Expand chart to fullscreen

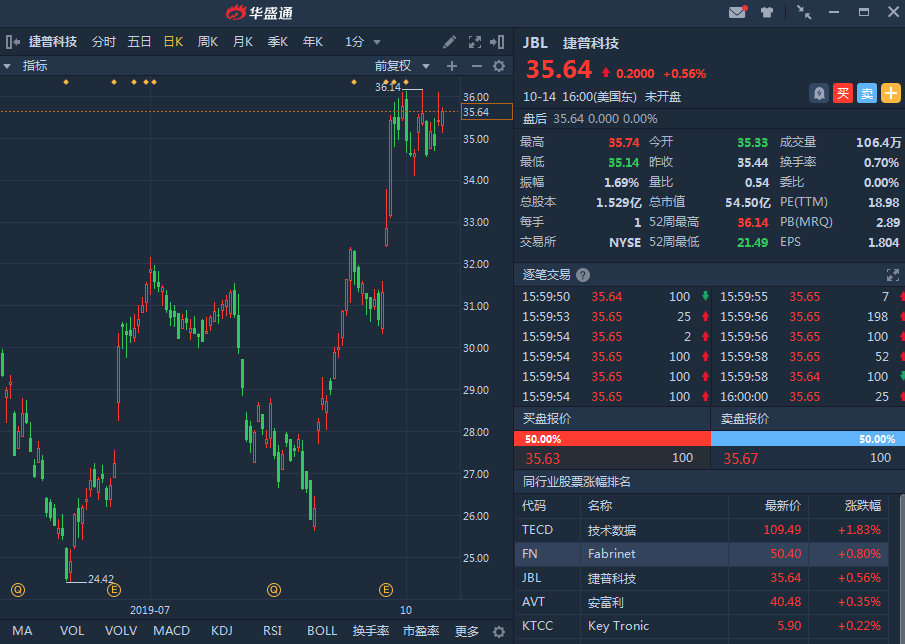coord(474,42)
